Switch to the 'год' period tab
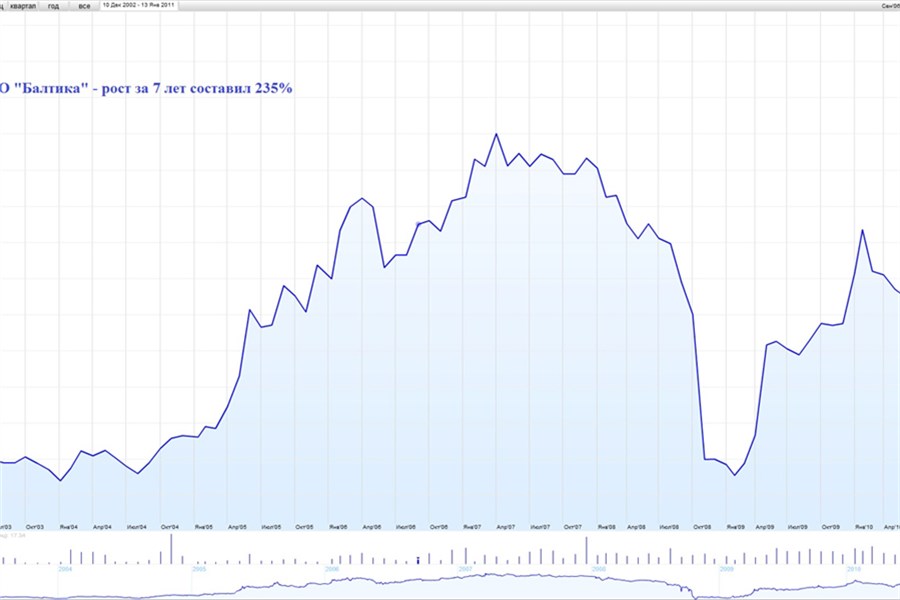Viewport: 900px width, 600px height. (x=53, y=5)
